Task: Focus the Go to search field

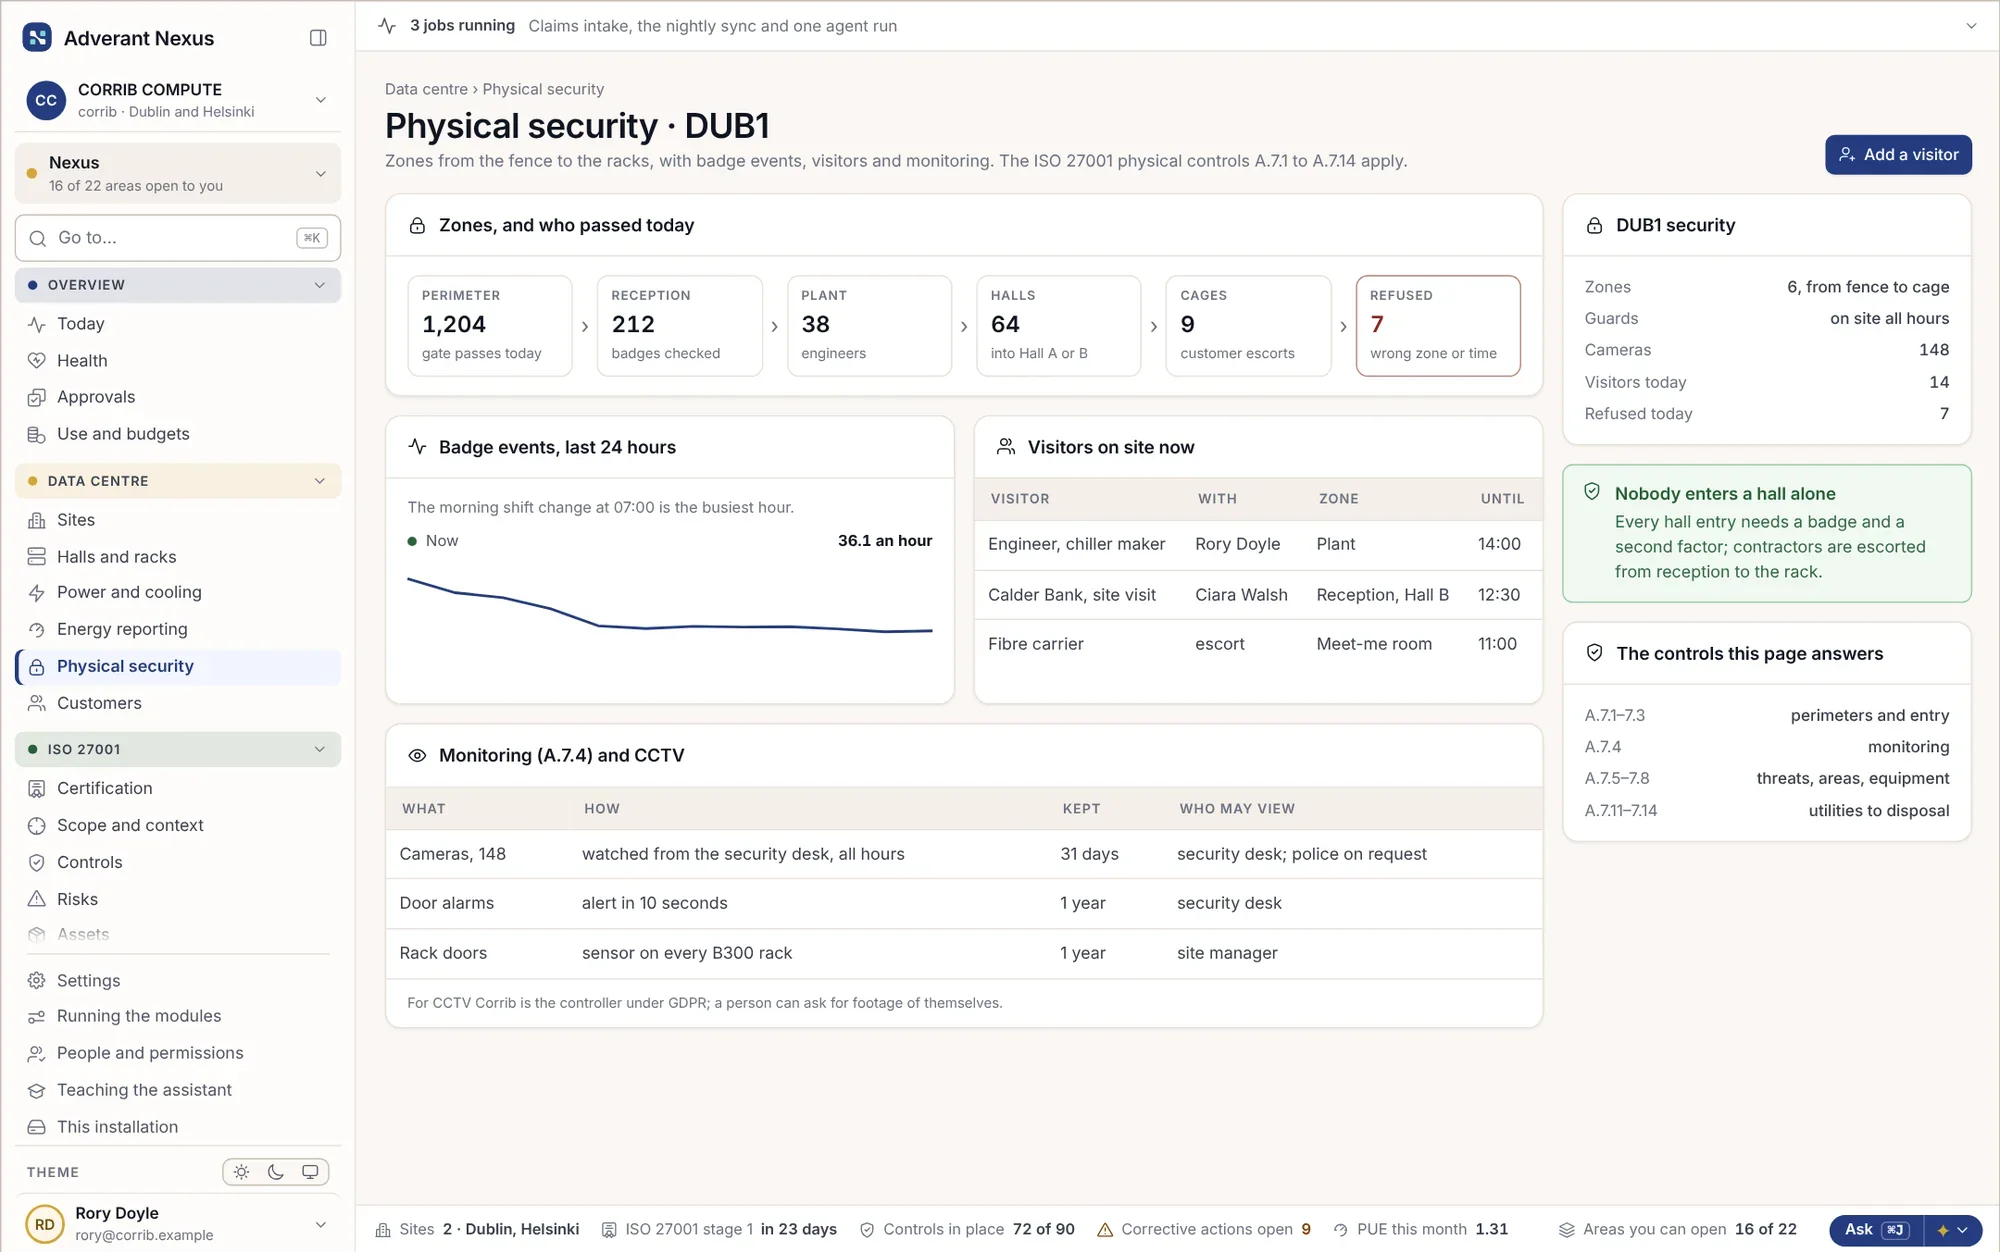Action: [x=178, y=238]
